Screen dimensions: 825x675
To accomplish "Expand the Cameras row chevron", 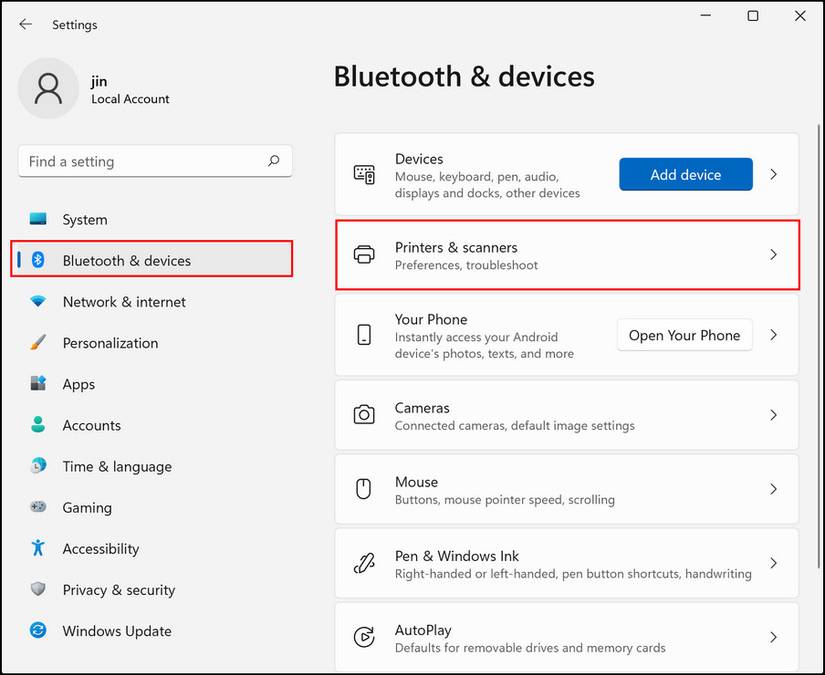I will coord(773,415).
